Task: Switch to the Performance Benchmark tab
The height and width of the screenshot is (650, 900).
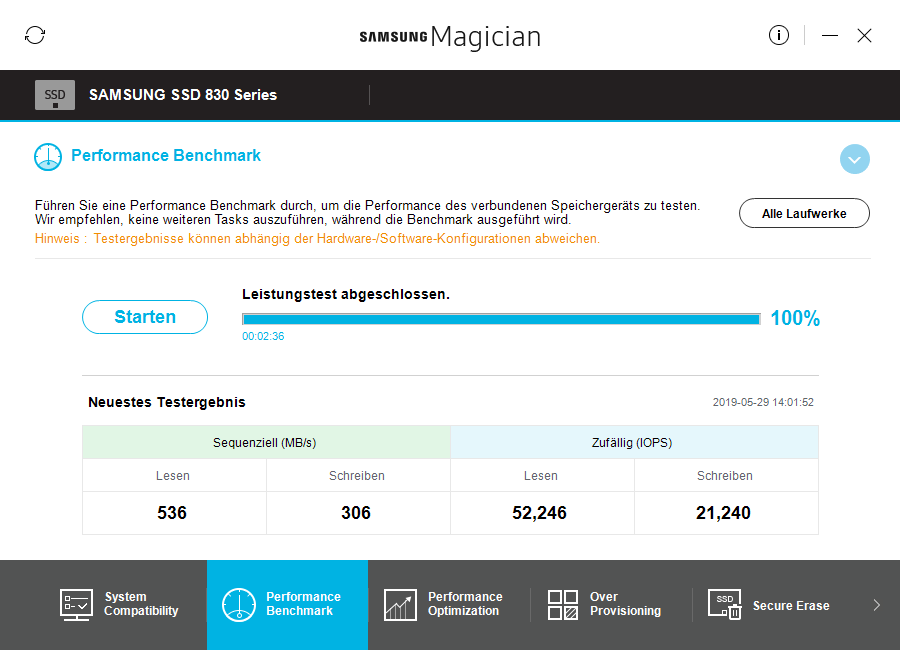Action: 288,605
